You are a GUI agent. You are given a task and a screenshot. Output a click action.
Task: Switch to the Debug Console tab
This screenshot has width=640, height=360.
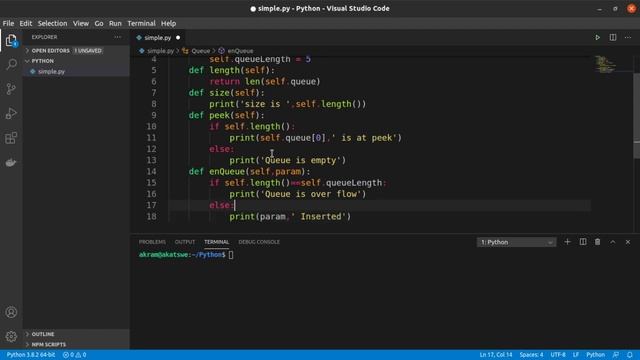tap(259, 242)
